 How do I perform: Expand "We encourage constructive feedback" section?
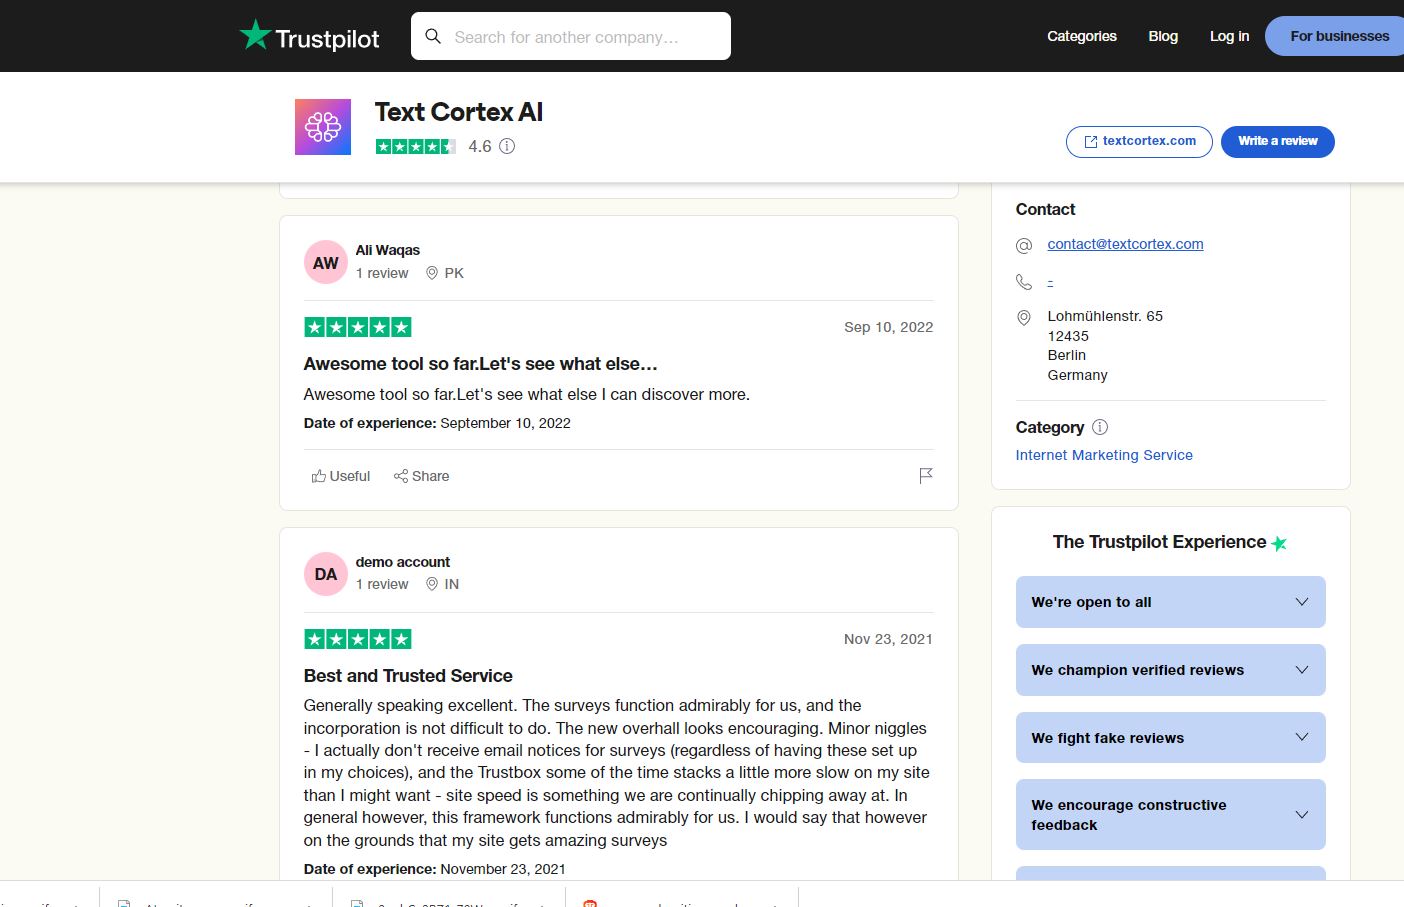[1170, 815]
